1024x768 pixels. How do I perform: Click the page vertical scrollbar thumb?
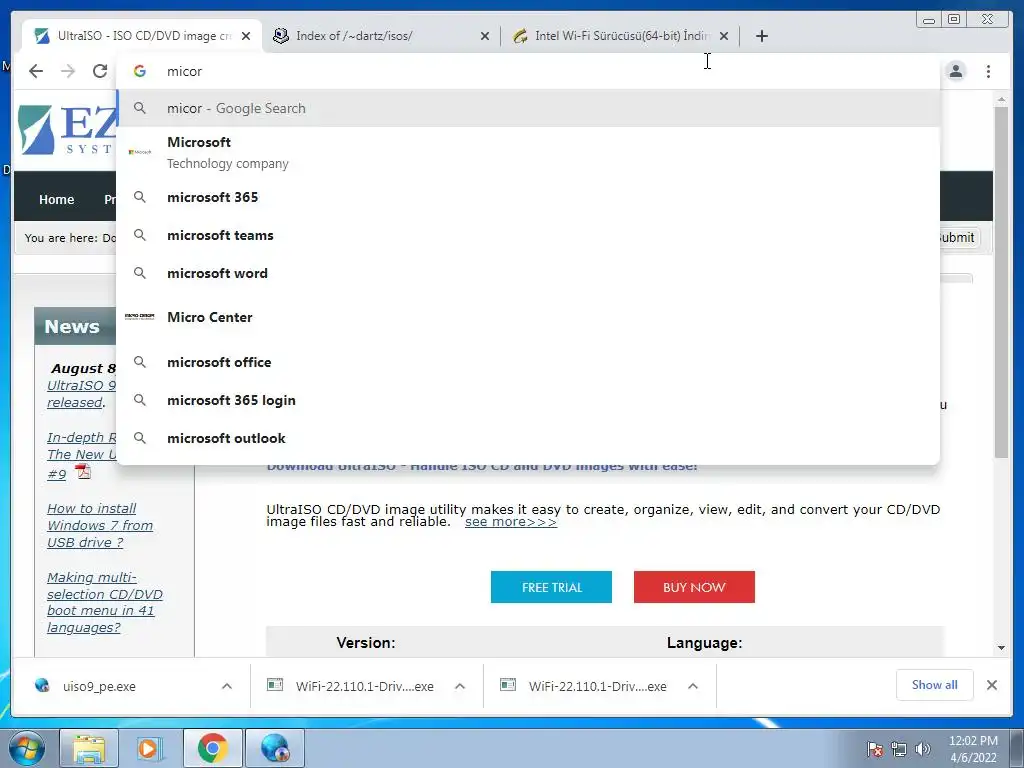(1001, 282)
